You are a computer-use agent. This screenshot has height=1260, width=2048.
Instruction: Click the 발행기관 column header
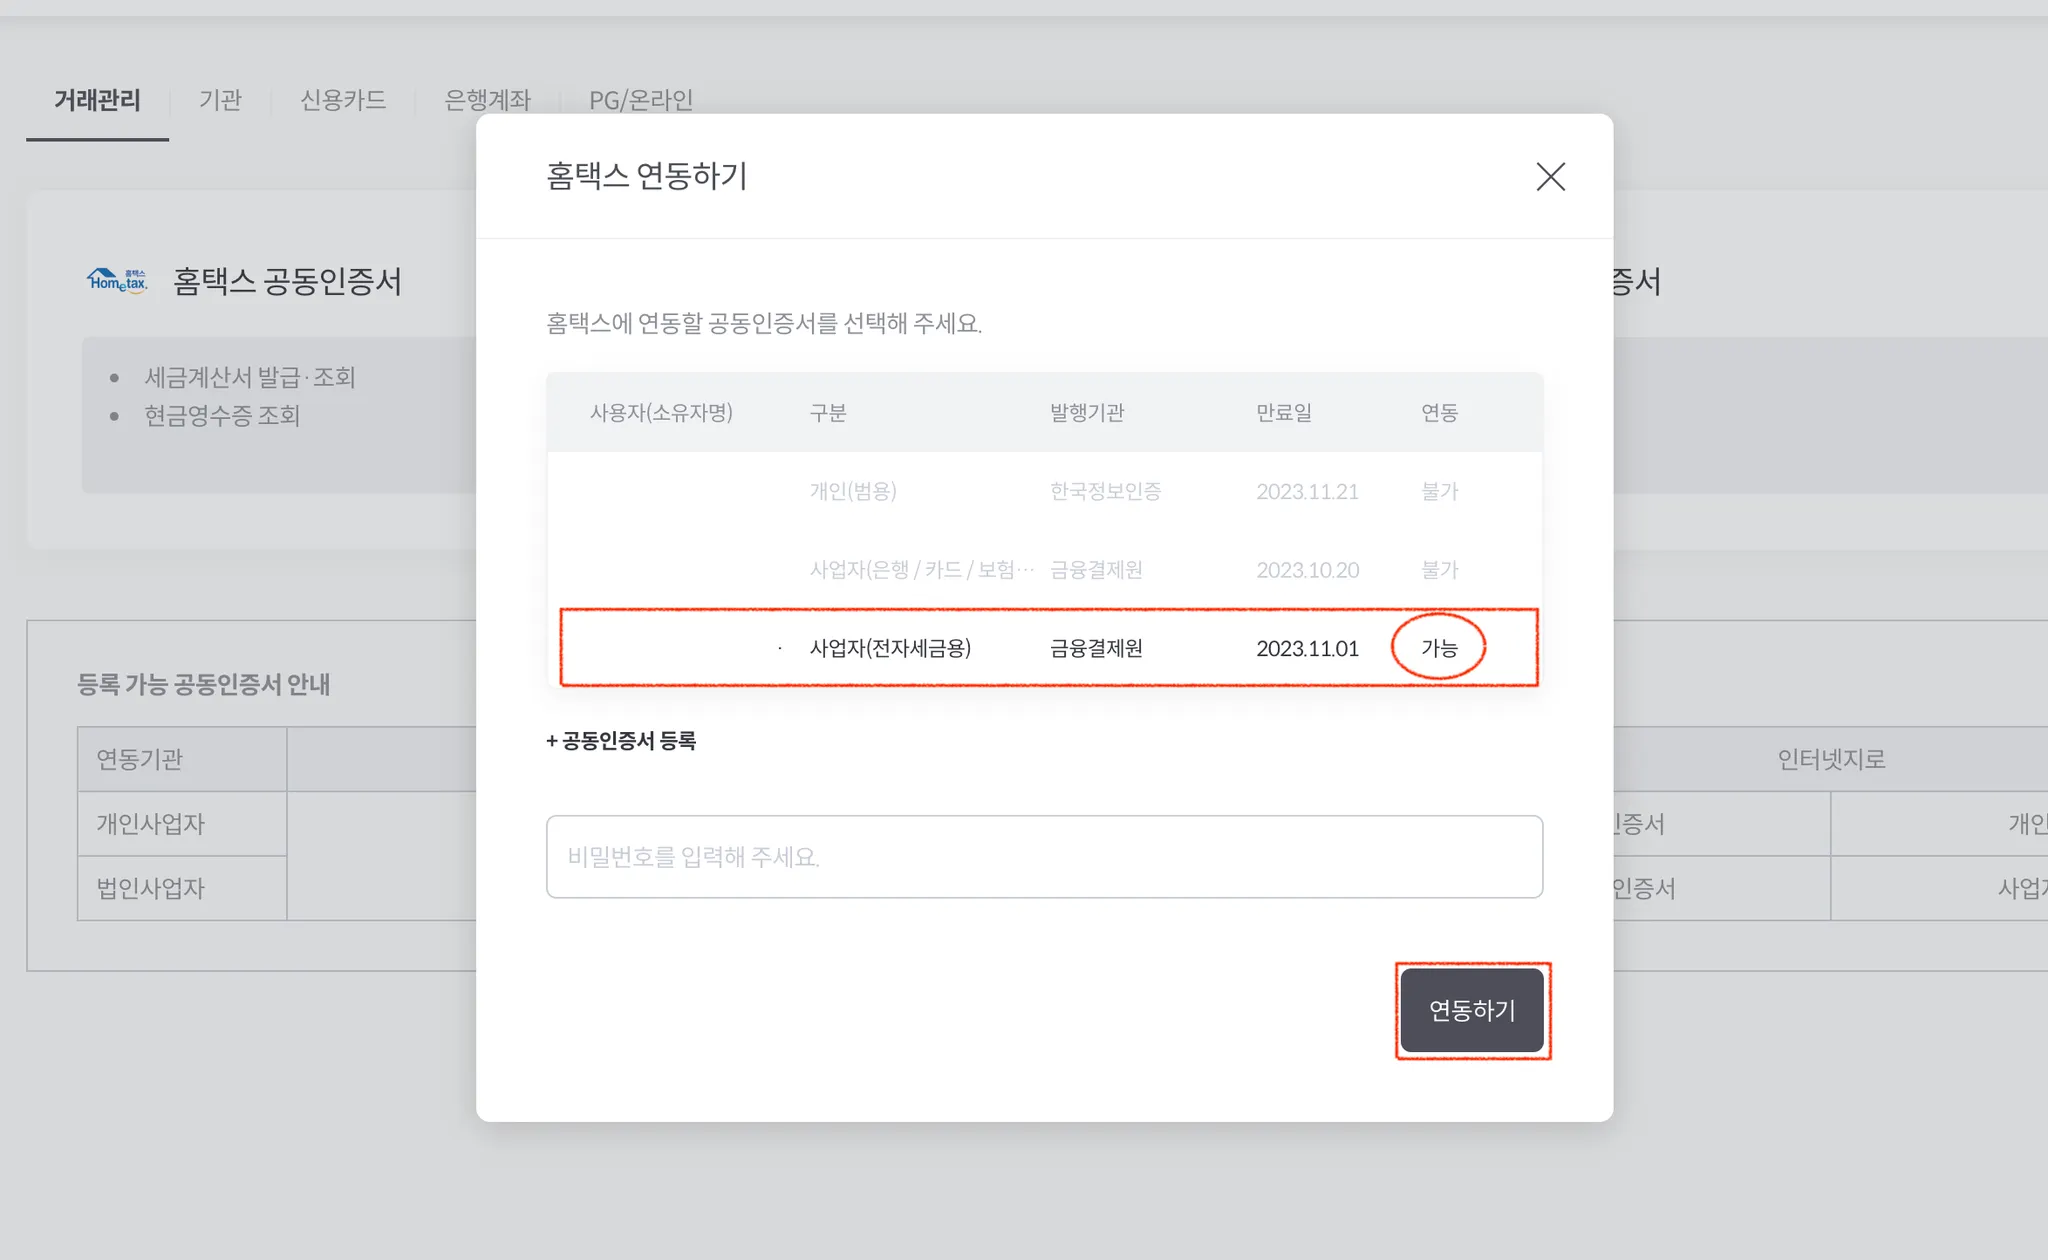pos(1086,413)
